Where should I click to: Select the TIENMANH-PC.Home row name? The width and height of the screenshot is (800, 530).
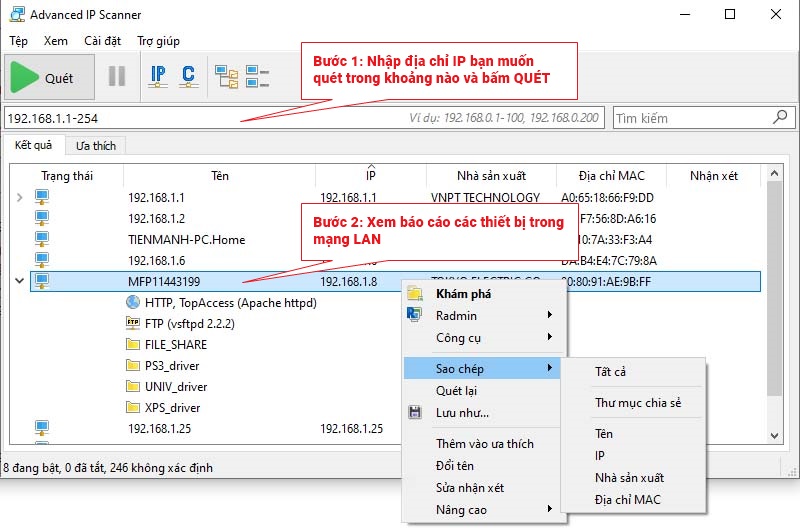[187, 239]
